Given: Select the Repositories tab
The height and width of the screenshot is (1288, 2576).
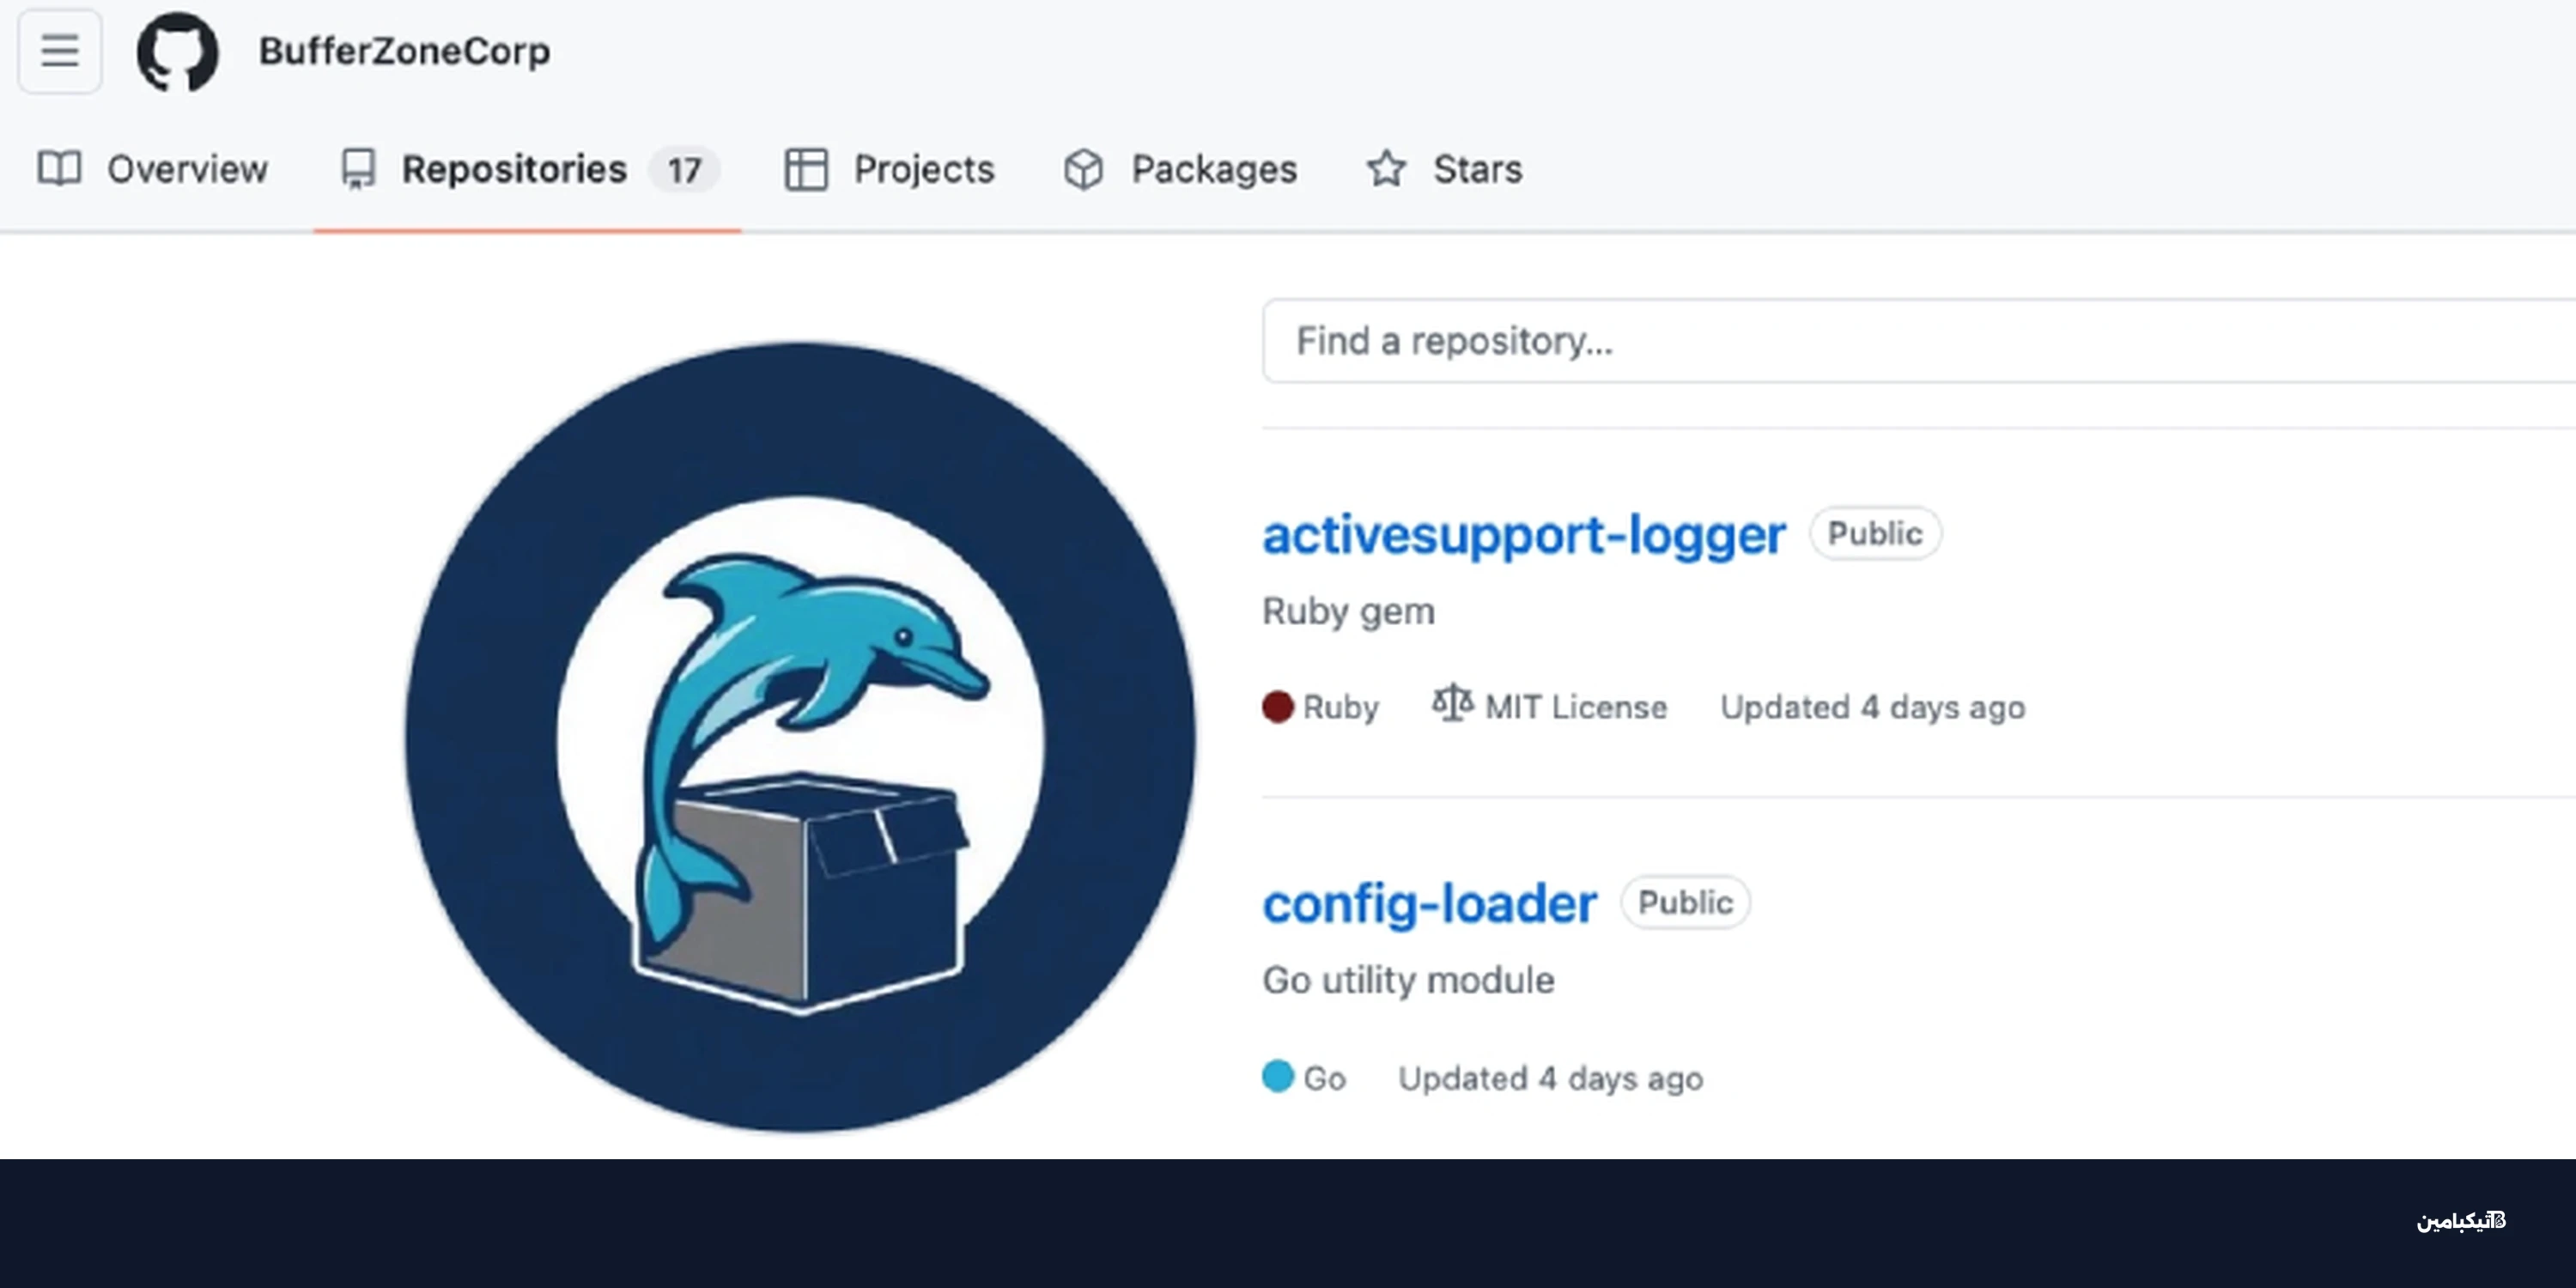Looking at the screenshot, I should point(527,169).
